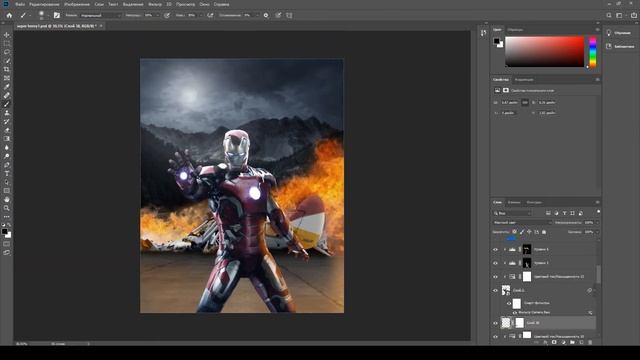Open brush mode dropdown in options bar
Image resolution: width=640 pixels, height=360 pixels.
(x=100, y=15)
